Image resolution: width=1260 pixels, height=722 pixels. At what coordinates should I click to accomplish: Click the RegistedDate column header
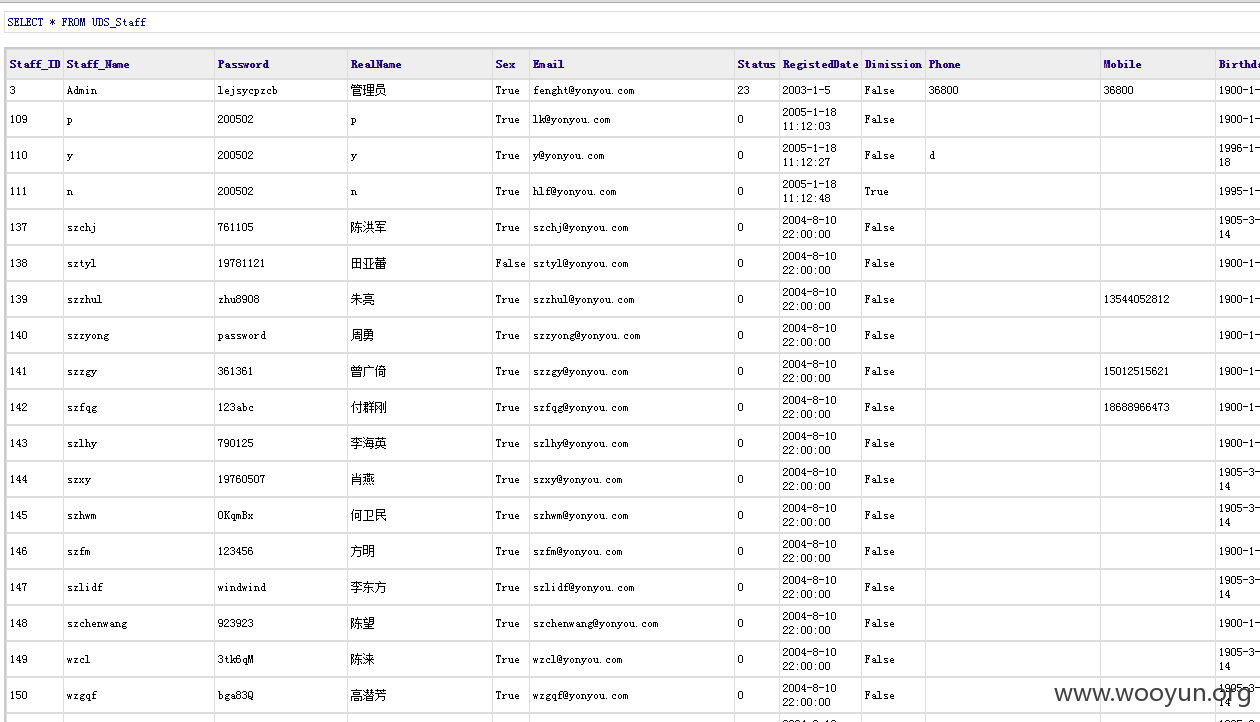[x=820, y=64]
